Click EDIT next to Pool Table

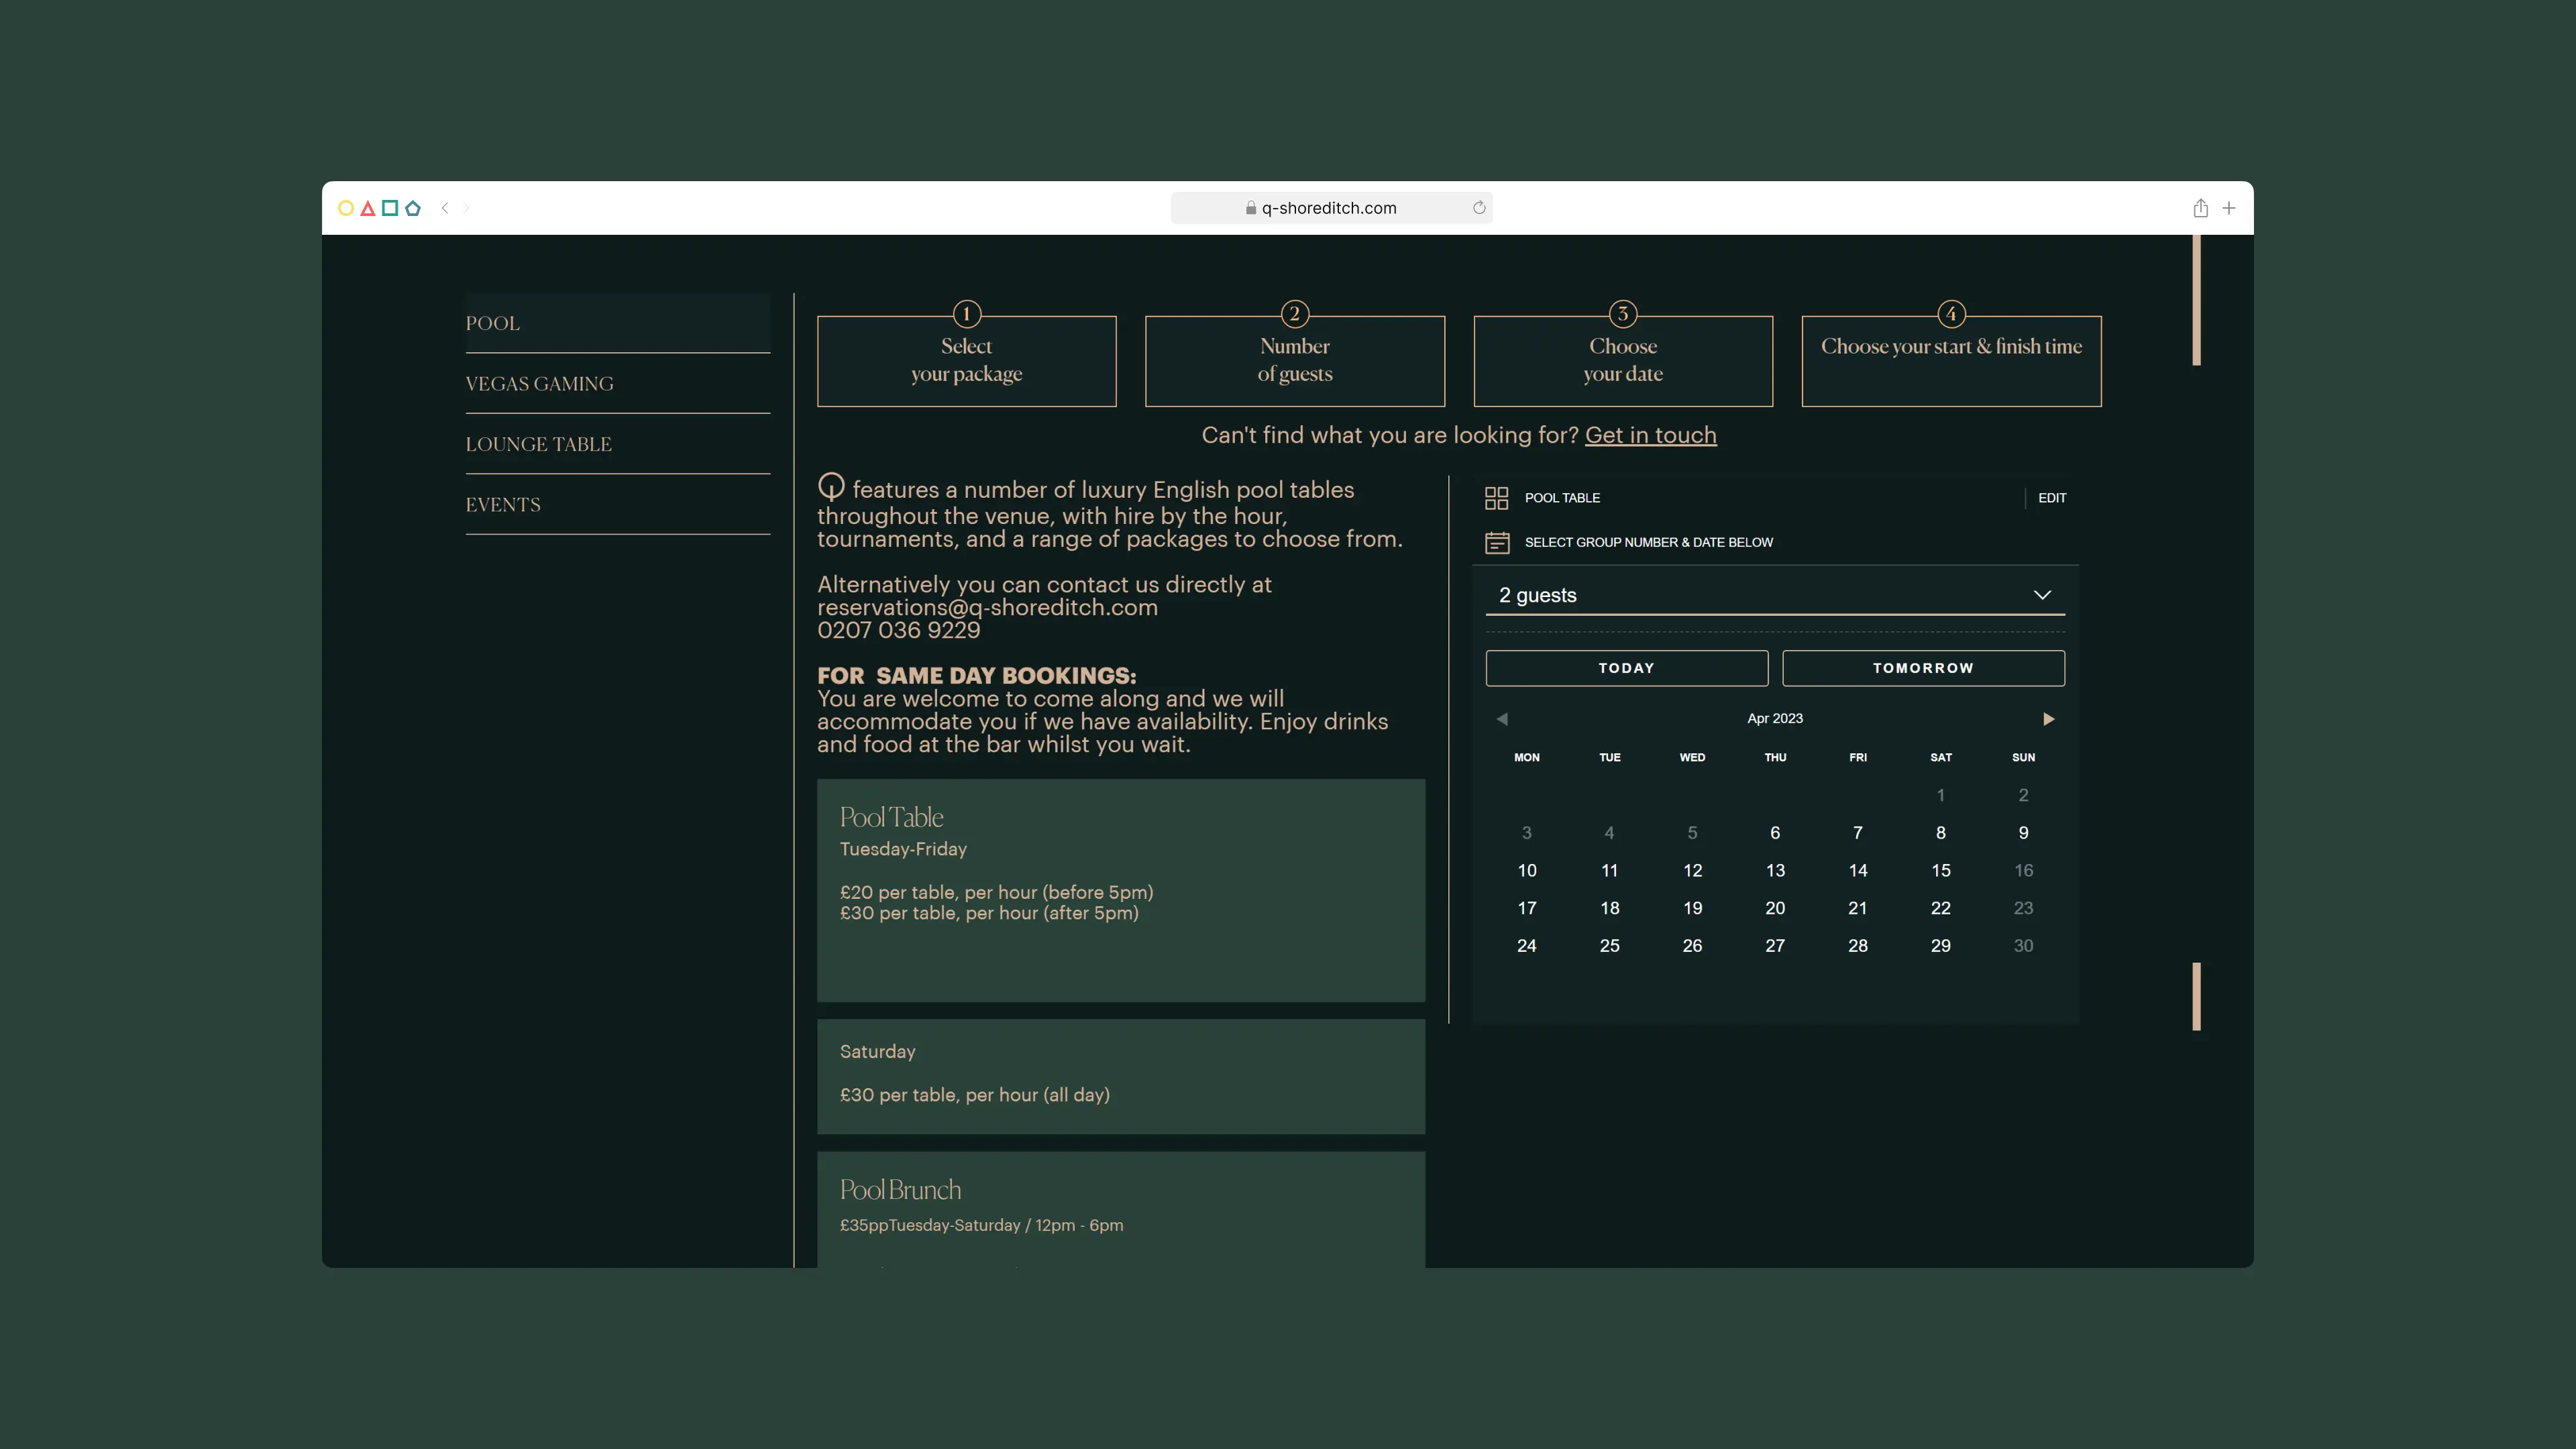2052,497
